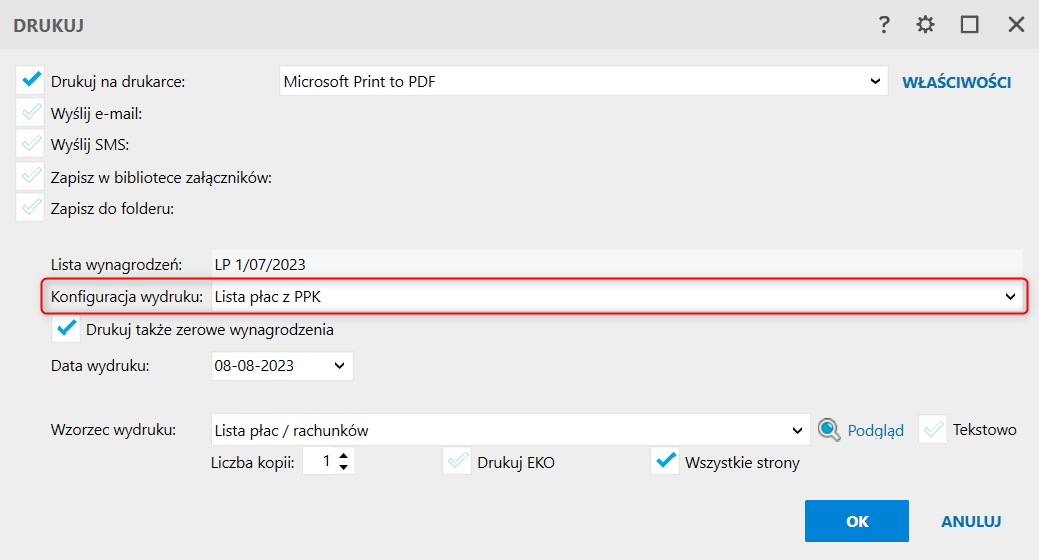
Task: Maximize the Drukuj dialog window
Action: click(969, 25)
